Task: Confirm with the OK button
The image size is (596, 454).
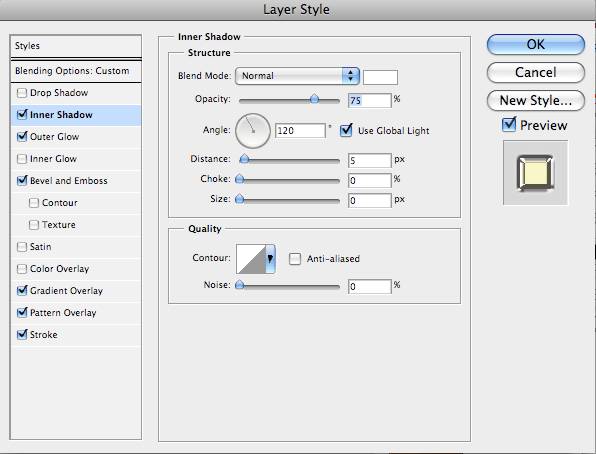Action: point(536,44)
